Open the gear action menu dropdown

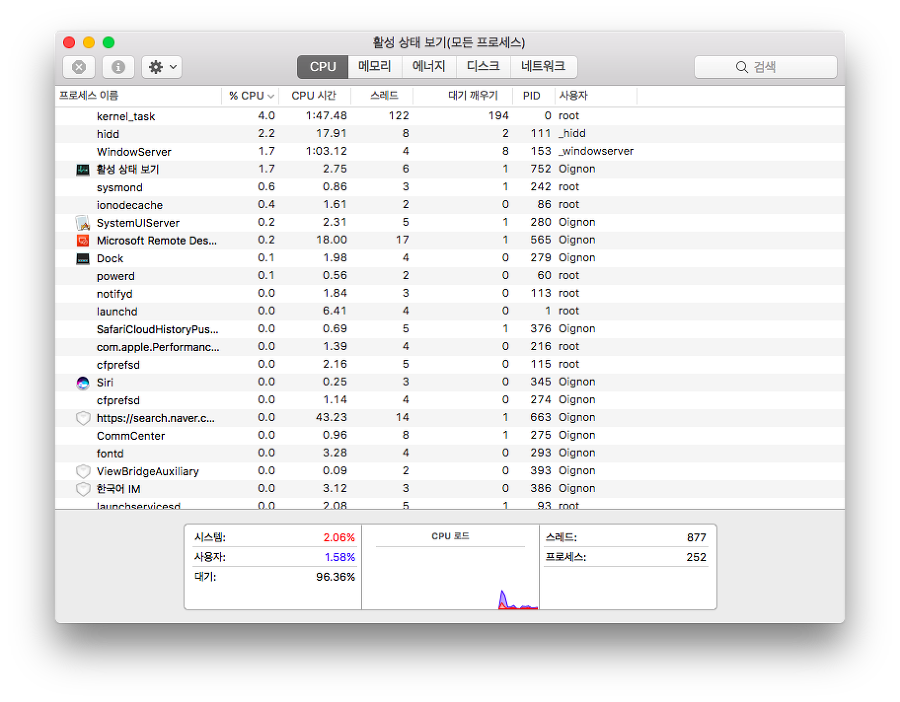[x=162, y=67]
